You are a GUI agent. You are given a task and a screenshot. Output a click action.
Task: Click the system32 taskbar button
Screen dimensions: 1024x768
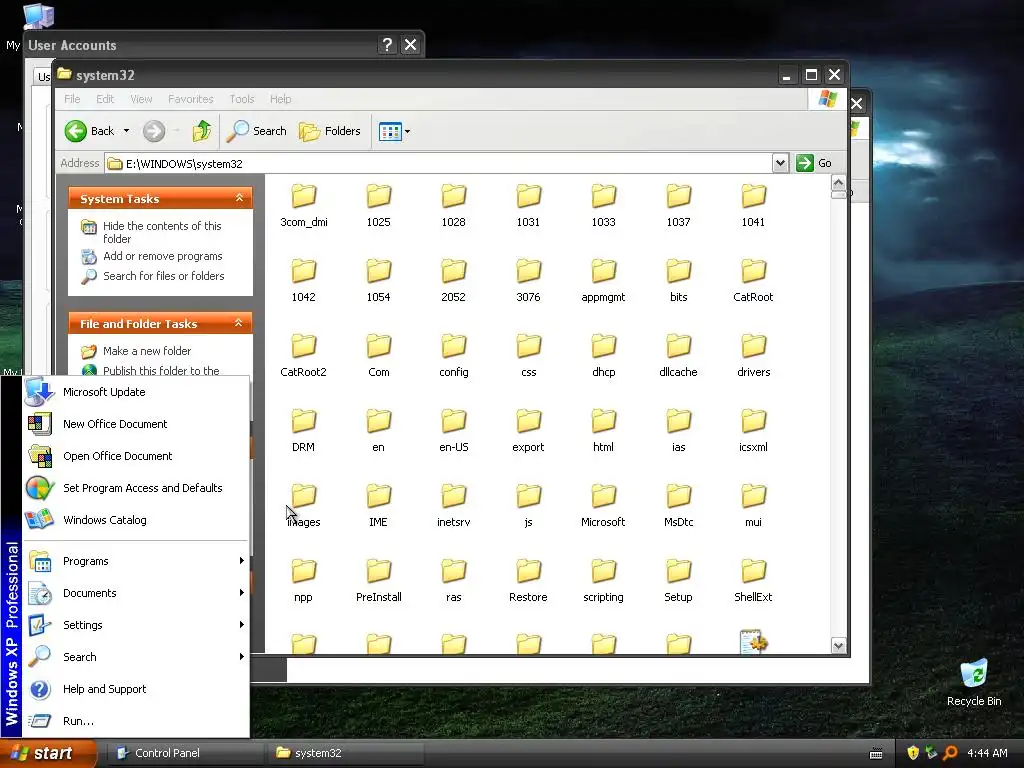coord(345,753)
